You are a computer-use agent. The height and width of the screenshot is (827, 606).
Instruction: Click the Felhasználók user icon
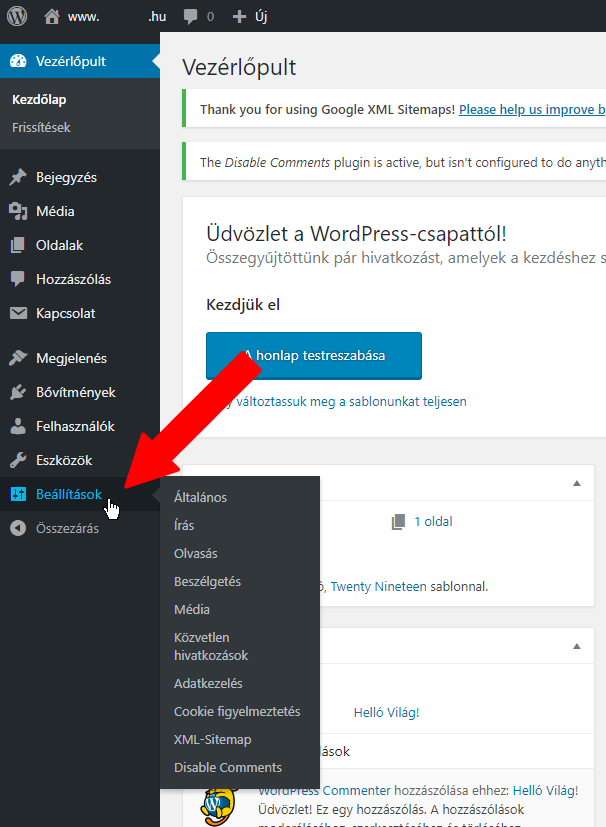pos(18,426)
